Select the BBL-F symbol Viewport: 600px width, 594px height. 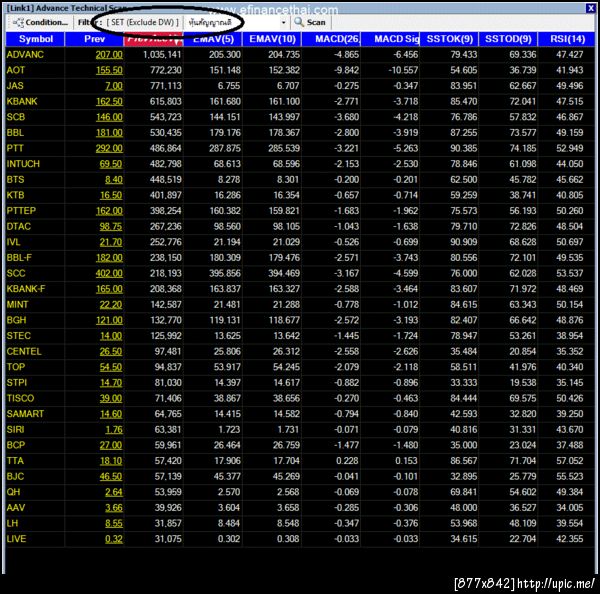19,258
